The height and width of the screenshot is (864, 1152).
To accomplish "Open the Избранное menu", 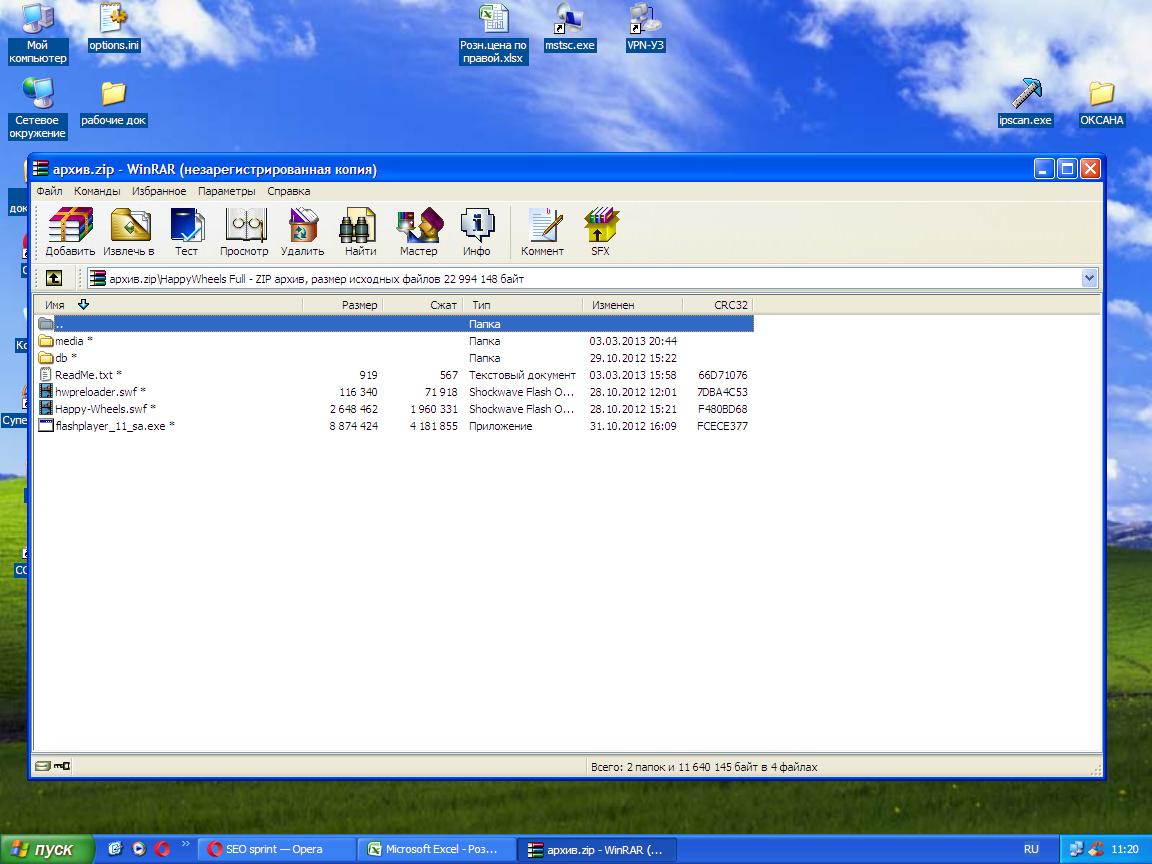I will [x=159, y=191].
